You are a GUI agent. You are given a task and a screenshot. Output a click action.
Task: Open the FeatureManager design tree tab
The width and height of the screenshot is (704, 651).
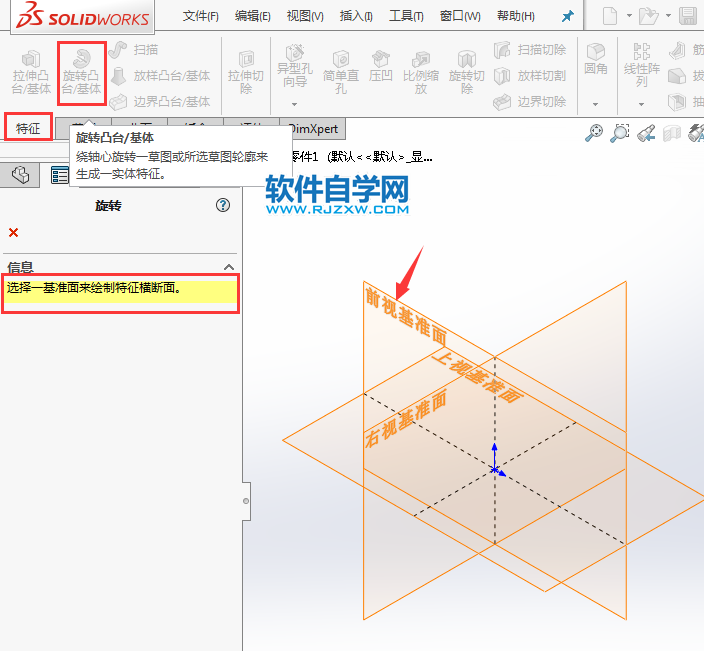pyautogui.click(x=20, y=175)
